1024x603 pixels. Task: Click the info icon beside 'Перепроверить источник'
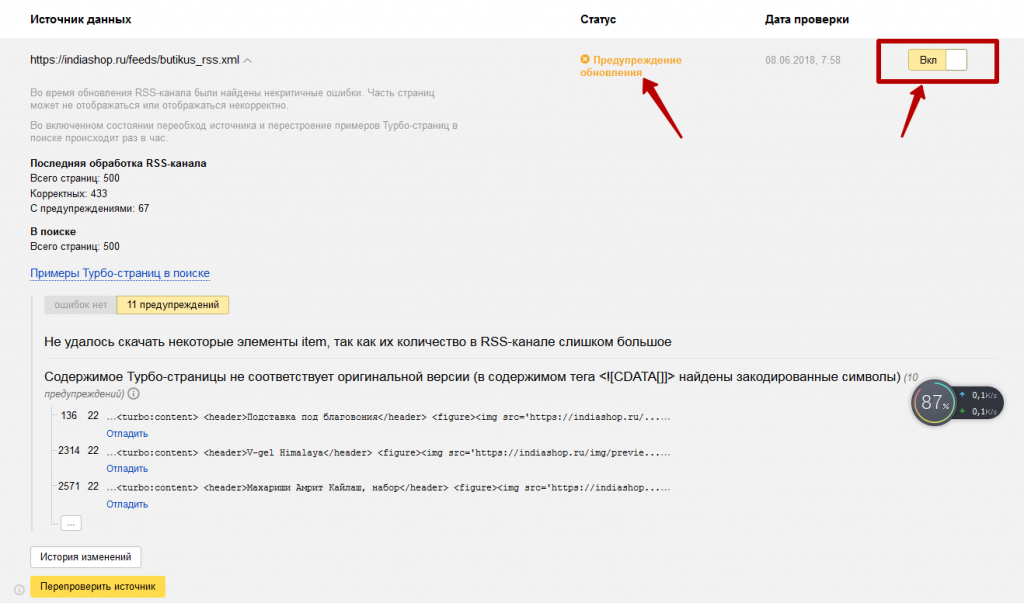point(19,590)
